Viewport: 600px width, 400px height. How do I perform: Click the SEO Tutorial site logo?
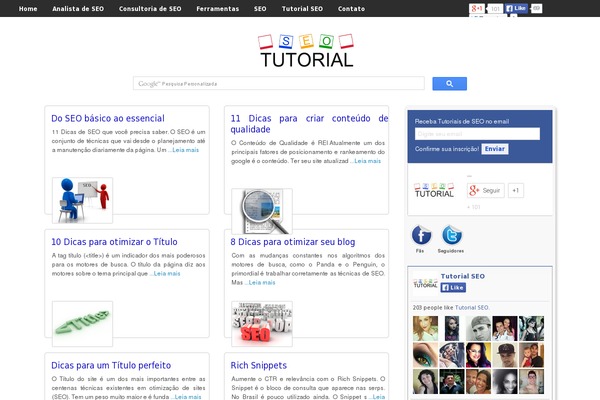pos(306,50)
